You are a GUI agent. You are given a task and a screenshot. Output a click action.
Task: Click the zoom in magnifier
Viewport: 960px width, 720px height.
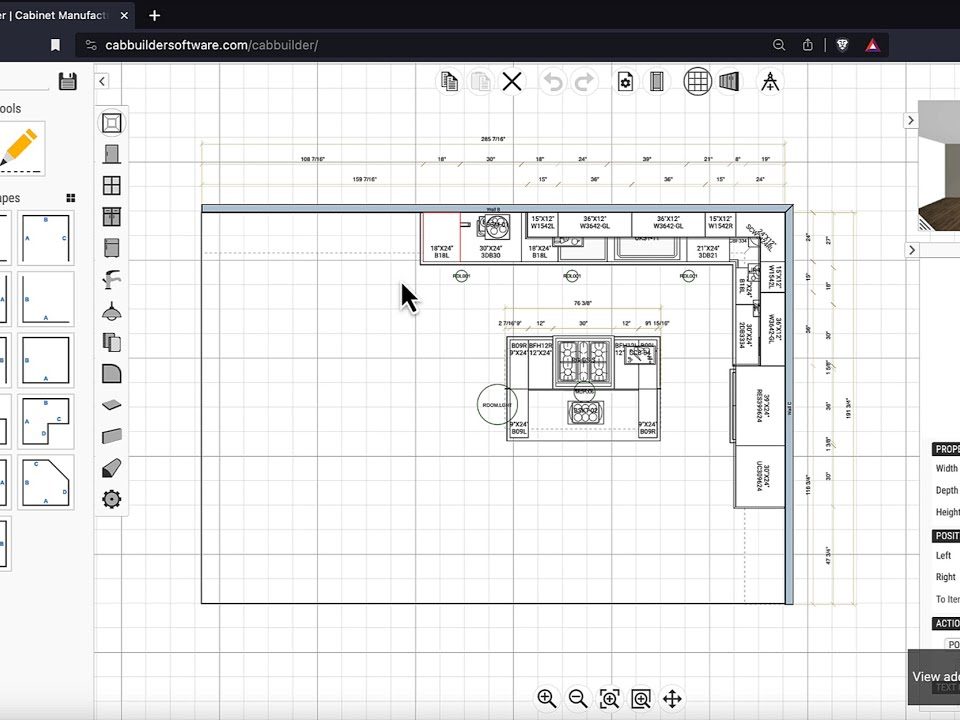pyautogui.click(x=546, y=698)
